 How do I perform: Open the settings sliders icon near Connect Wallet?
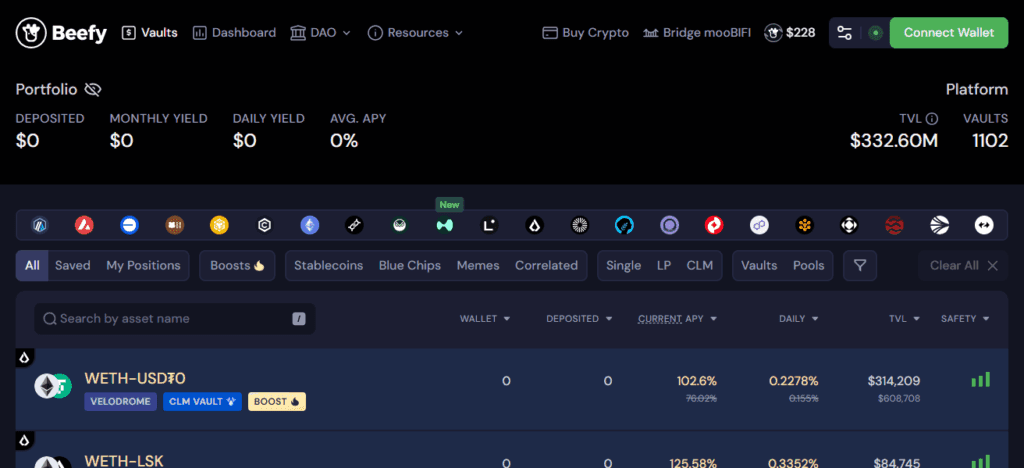[x=844, y=33]
